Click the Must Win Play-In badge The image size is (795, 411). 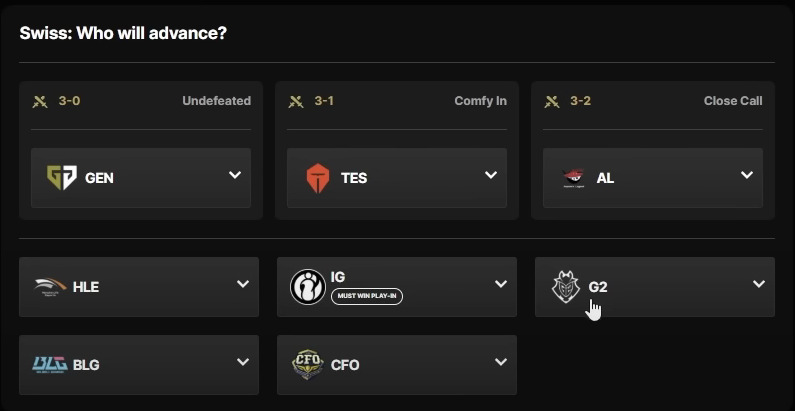click(x=367, y=297)
